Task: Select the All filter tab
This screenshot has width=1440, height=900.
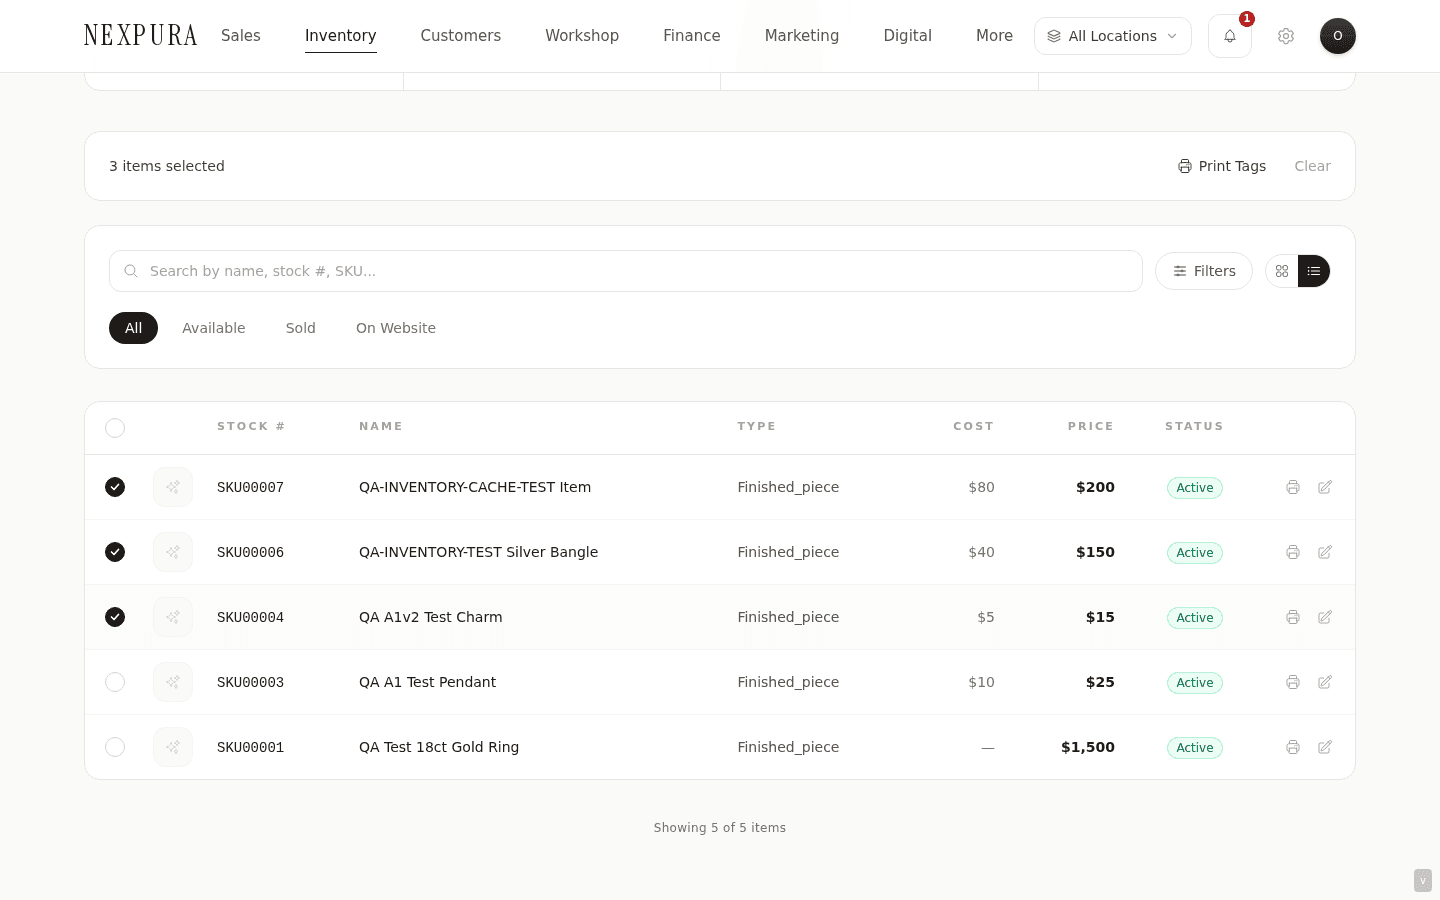Action: tap(133, 328)
